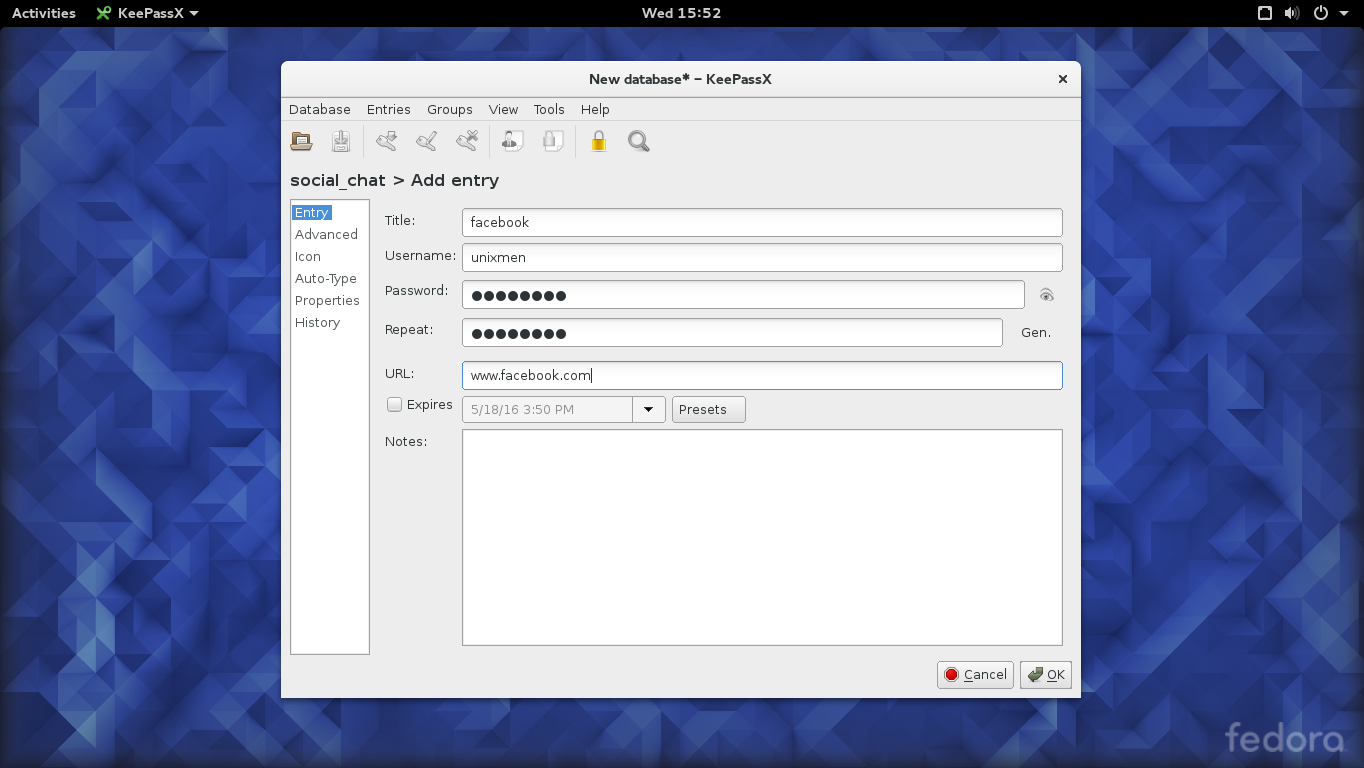Click the Wed 15:52 clock
Viewport: 1364px width, 768px height.
(x=681, y=13)
